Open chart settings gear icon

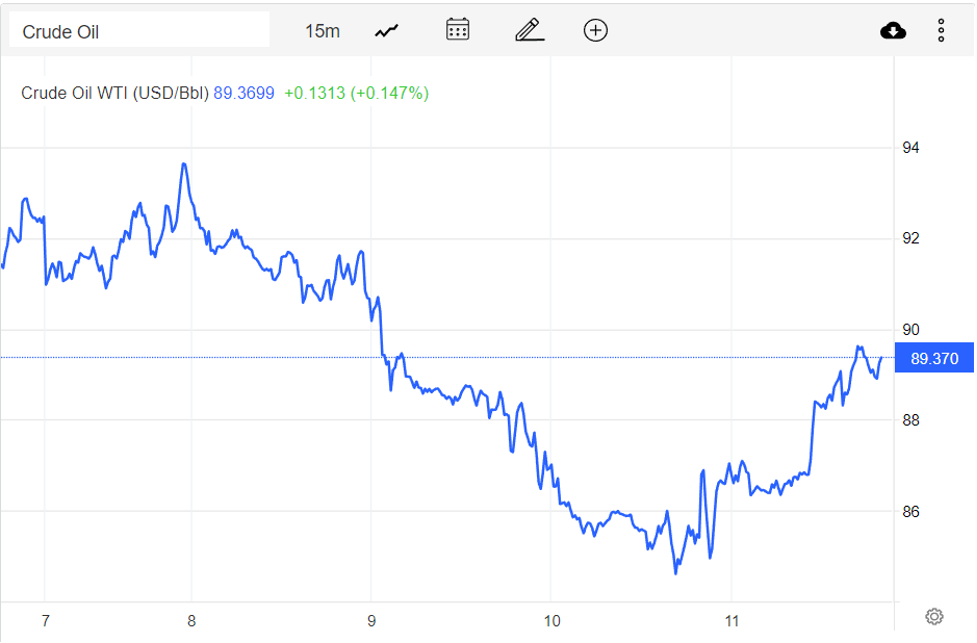coord(935,616)
